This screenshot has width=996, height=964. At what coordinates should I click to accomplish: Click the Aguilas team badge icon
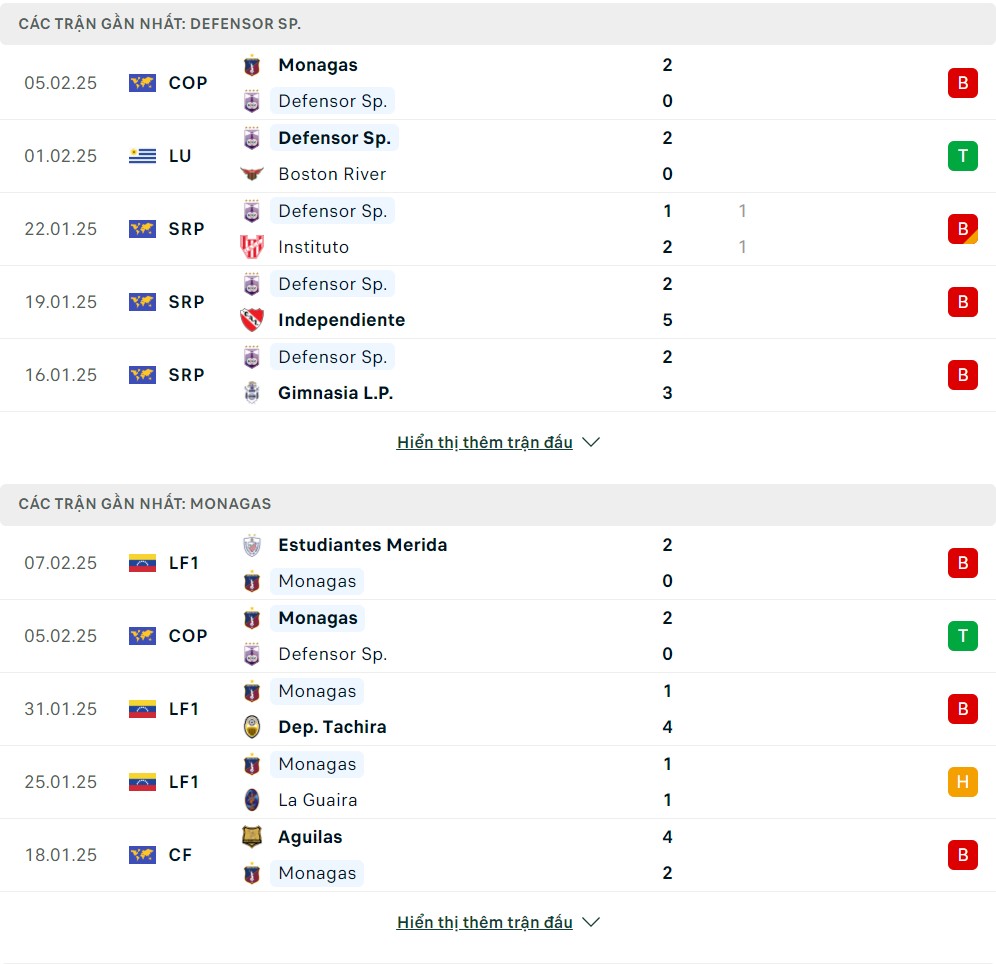252,836
